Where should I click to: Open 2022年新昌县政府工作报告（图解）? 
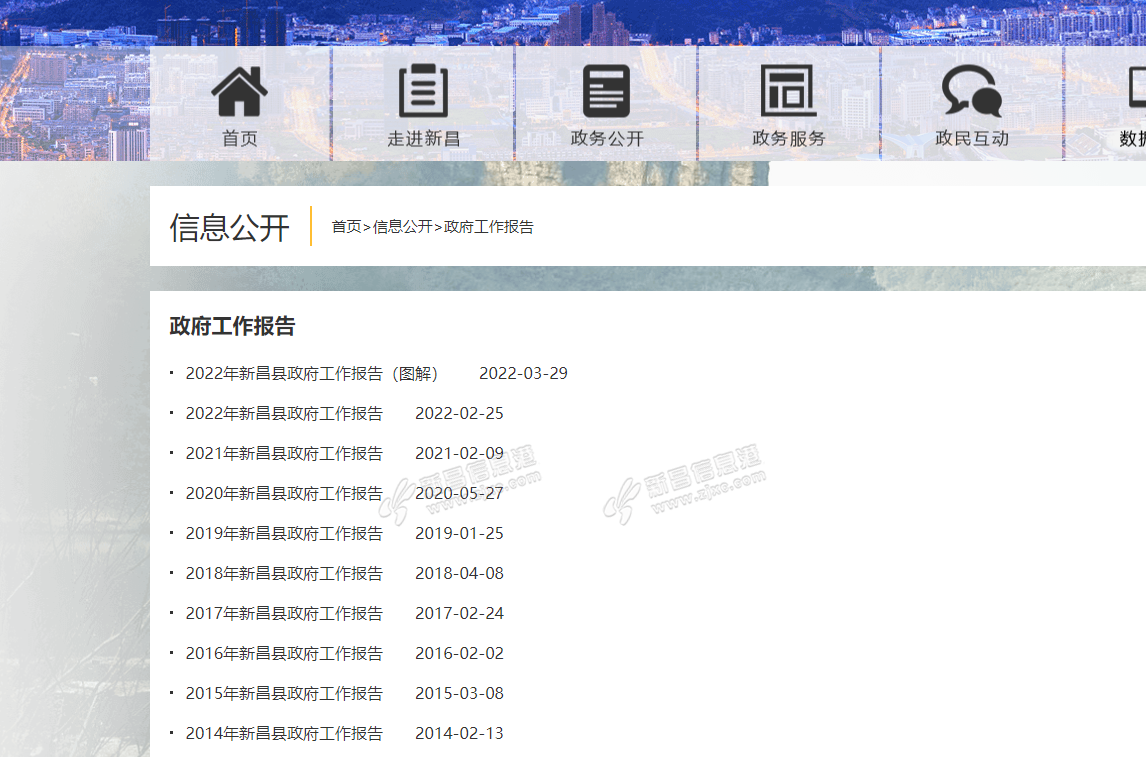click(312, 374)
